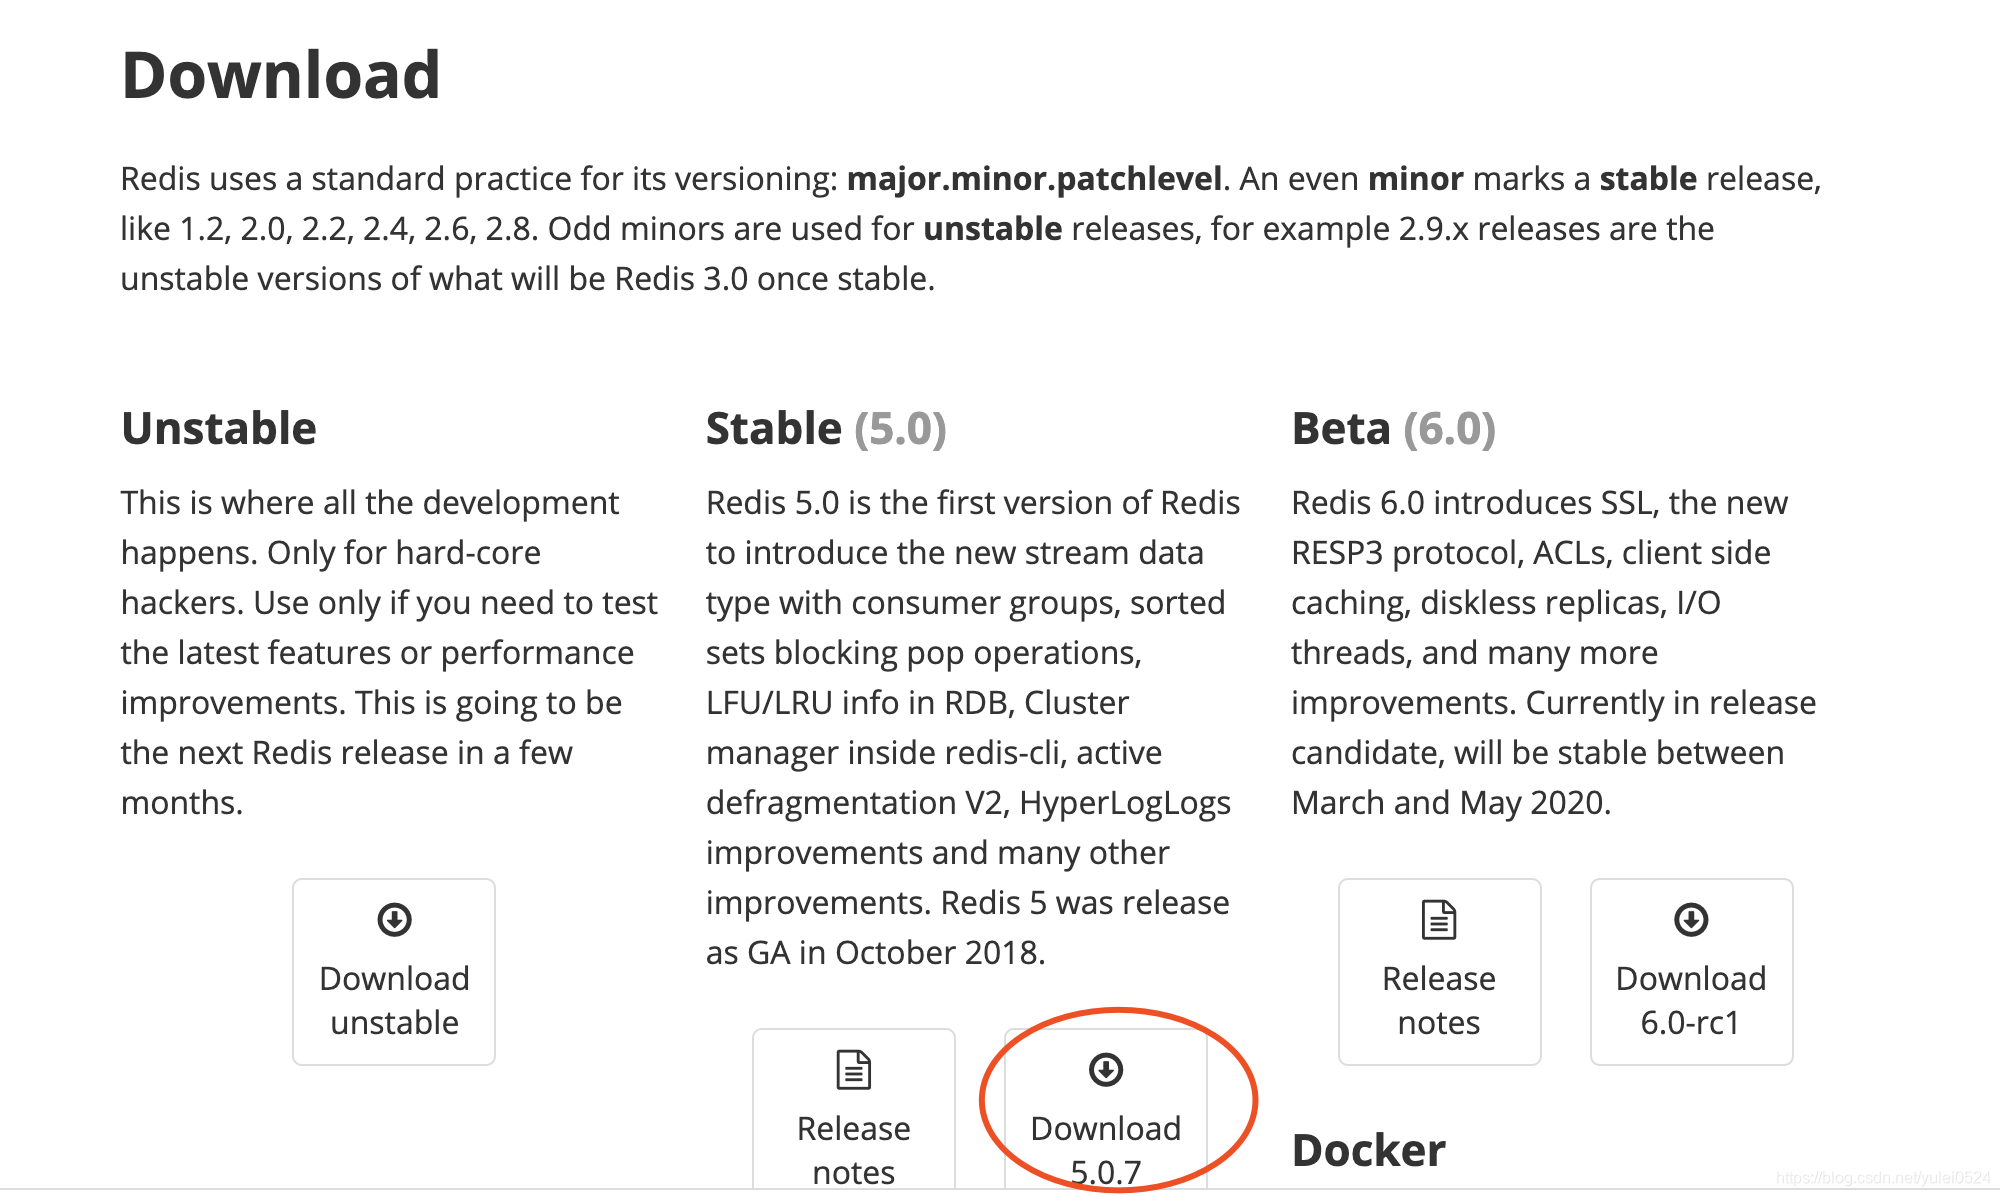The height and width of the screenshot is (1196, 2000).
Task: Open Beta 6.0 'Release notes' label
Action: click(x=1438, y=1000)
